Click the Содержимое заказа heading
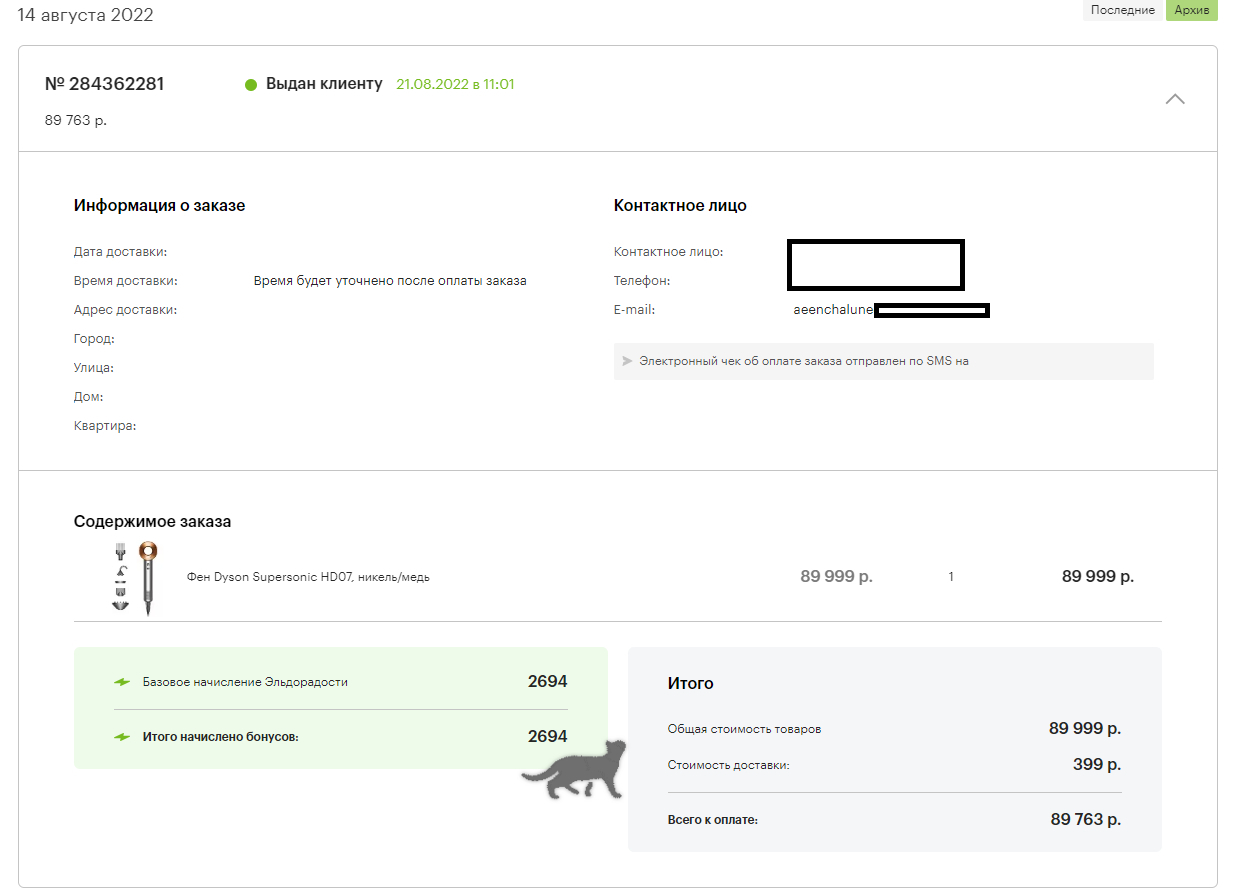The height and width of the screenshot is (896, 1254). point(152,522)
